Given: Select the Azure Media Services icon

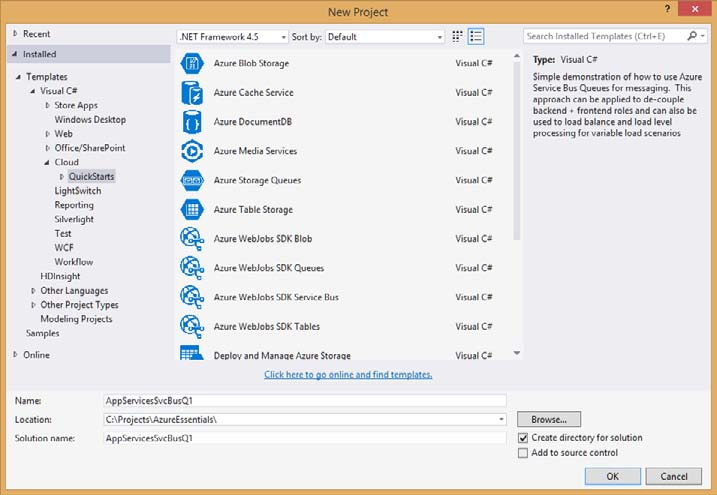Looking at the screenshot, I should pyautogui.click(x=192, y=151).
